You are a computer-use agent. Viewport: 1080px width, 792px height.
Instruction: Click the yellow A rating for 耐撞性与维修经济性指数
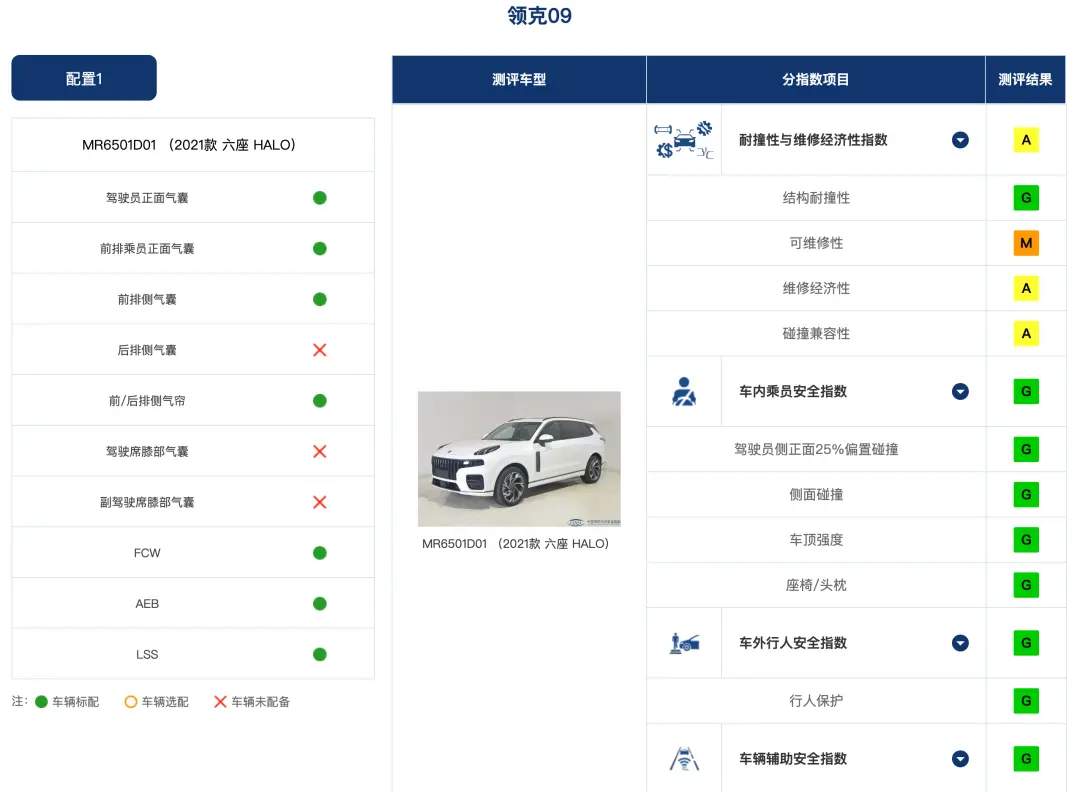[x=1026, y=140]
